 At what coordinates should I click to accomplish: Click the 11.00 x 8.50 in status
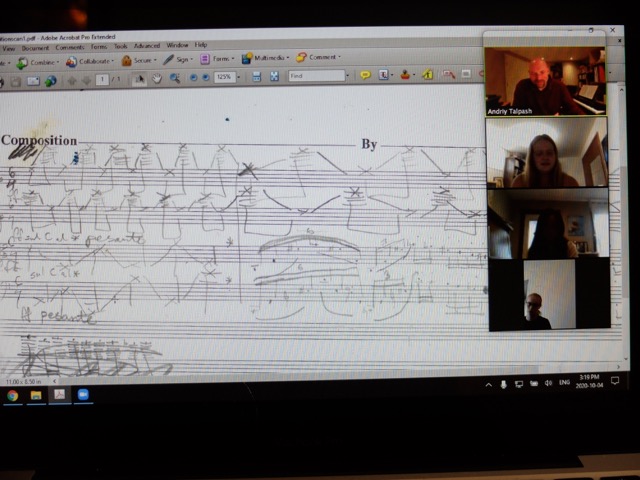point(24,382)
